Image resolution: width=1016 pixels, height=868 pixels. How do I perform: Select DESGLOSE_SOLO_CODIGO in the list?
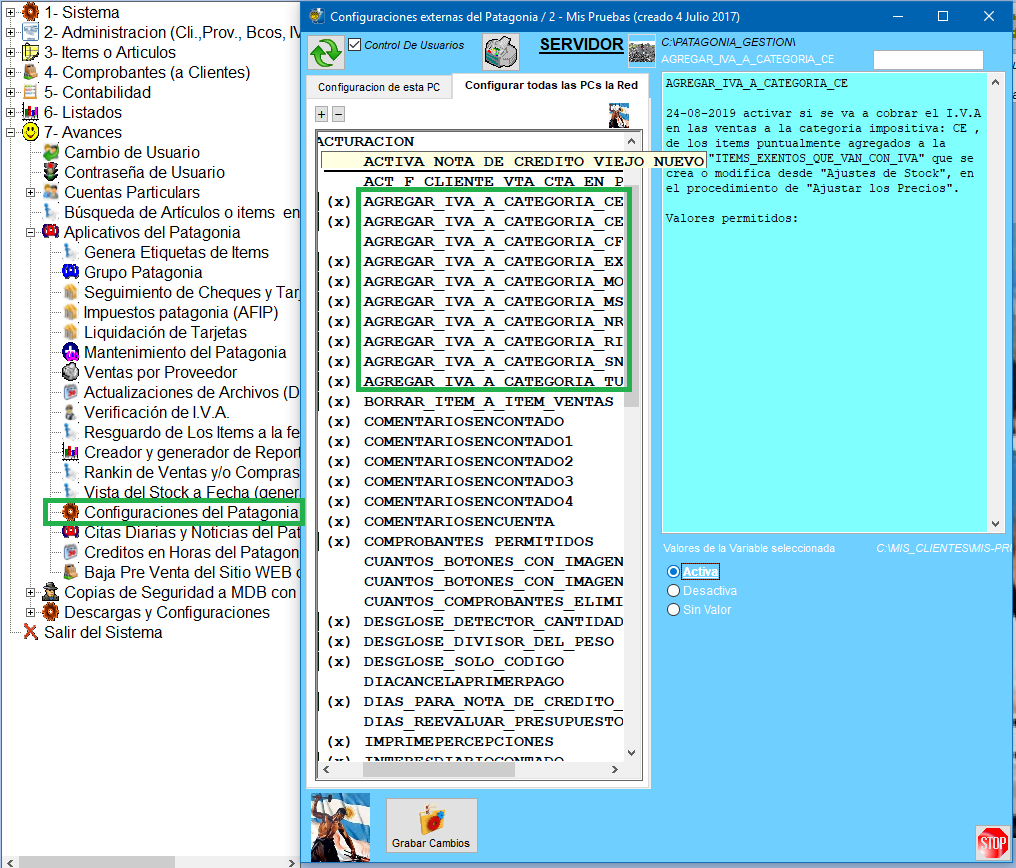[464, 661]
